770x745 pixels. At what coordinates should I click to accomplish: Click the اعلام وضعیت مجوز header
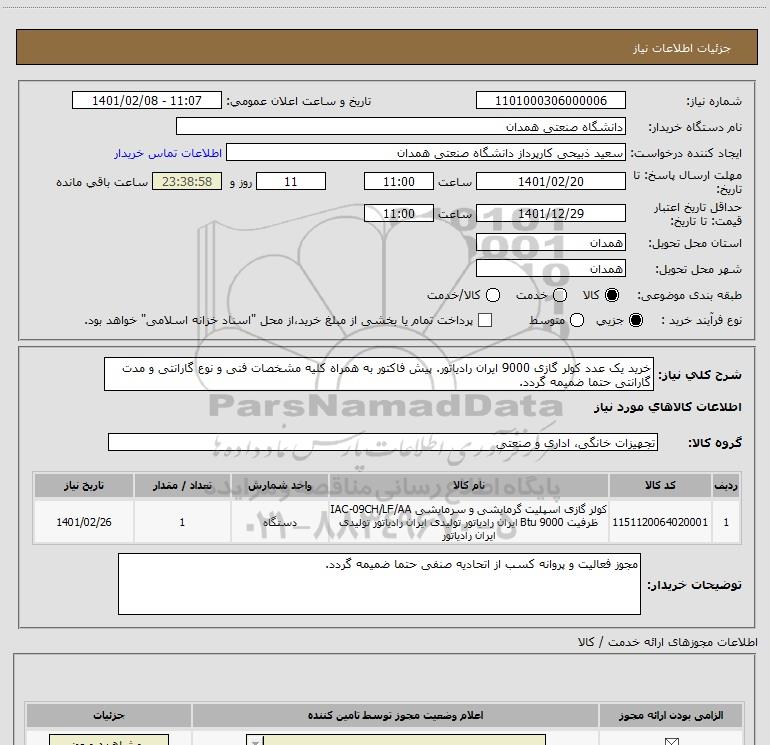tap(395, 715)
